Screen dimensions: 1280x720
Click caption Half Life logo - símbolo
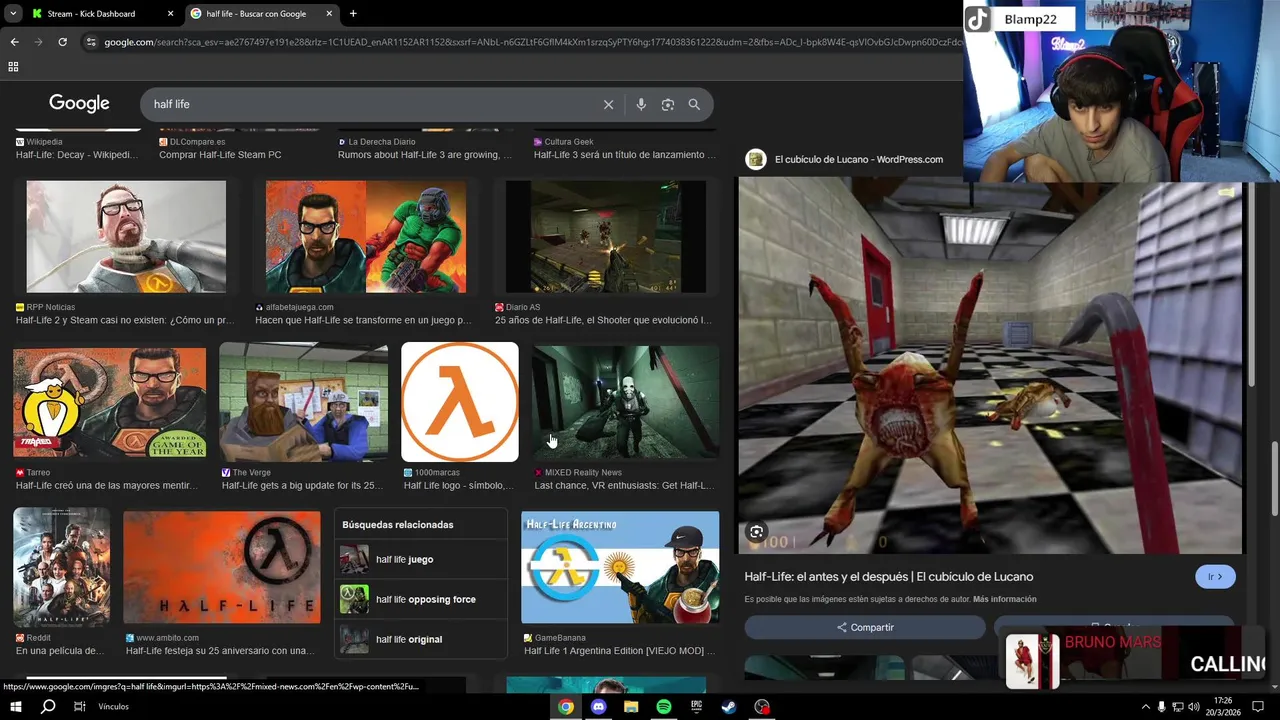click(x=459, y=486)
